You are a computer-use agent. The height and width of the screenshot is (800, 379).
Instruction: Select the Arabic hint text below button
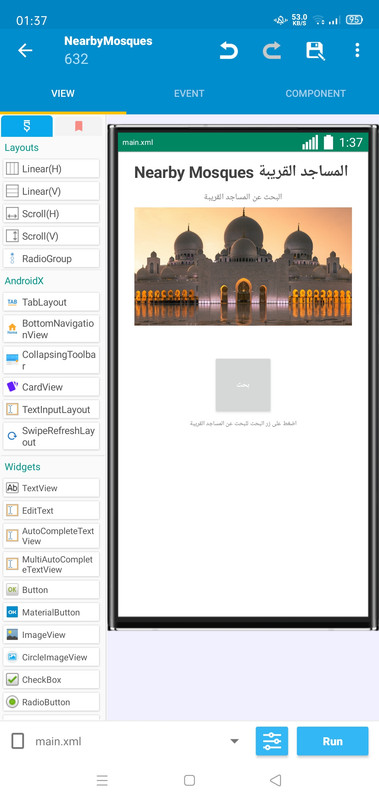[243, 423]
